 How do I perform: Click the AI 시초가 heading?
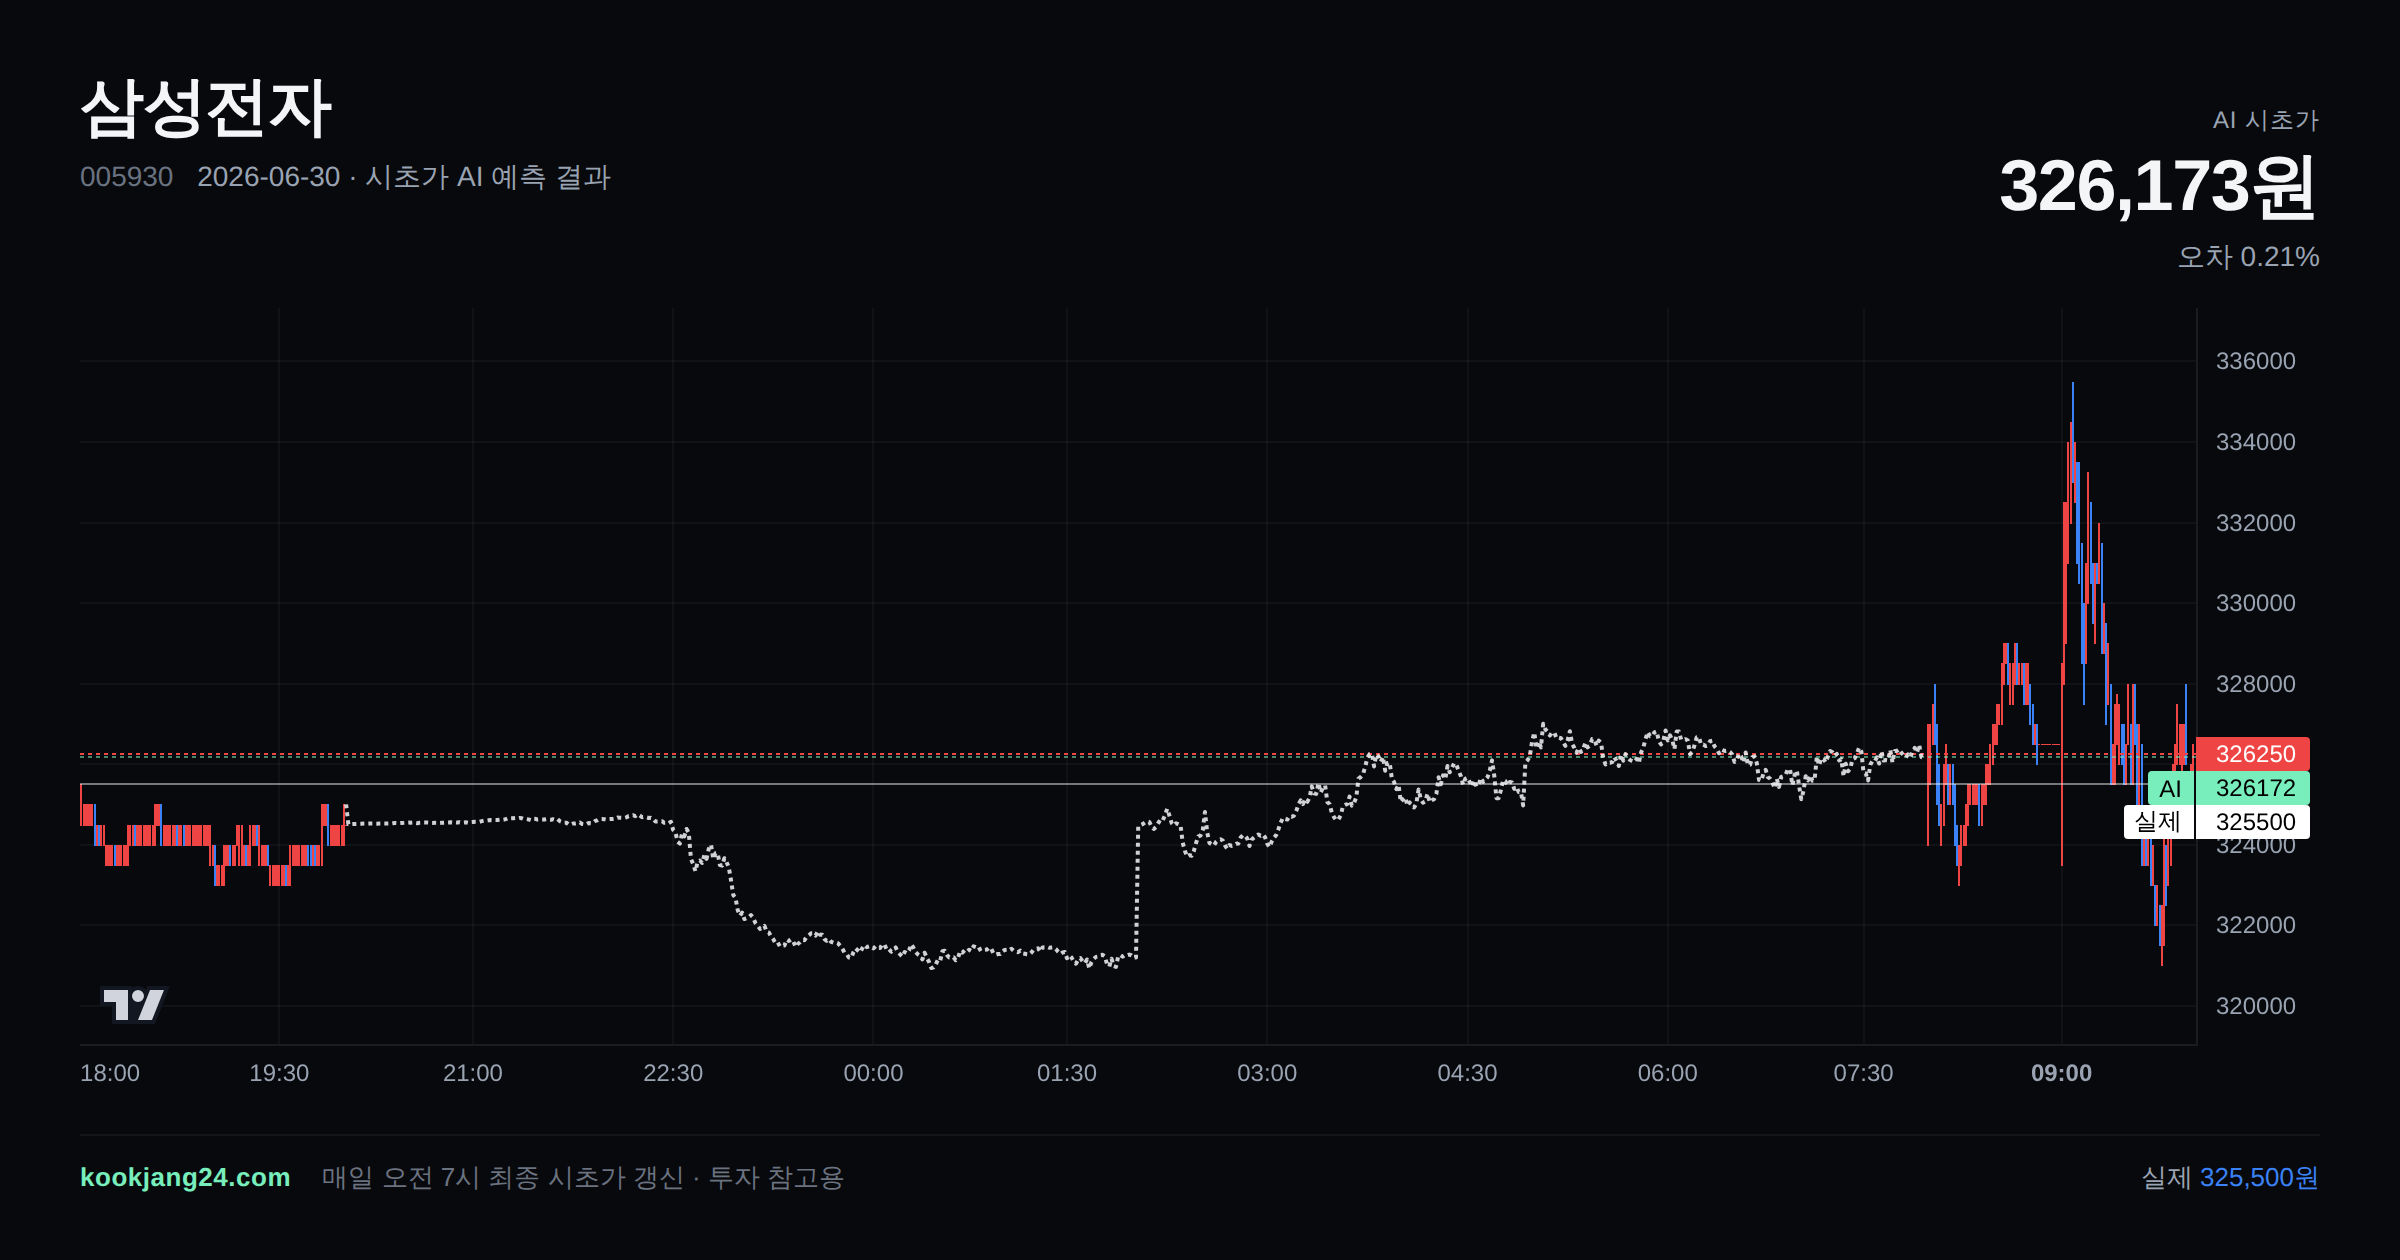coord(2265,120)
